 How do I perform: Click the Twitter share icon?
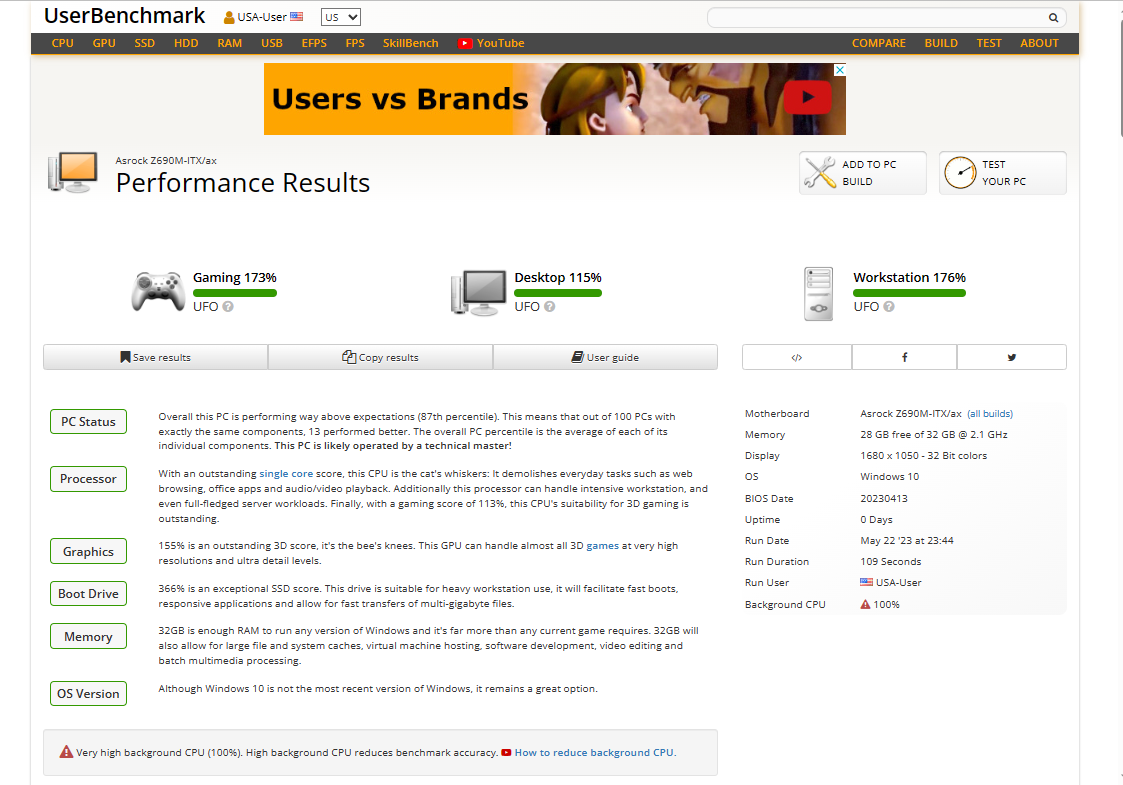[1011, 357]
